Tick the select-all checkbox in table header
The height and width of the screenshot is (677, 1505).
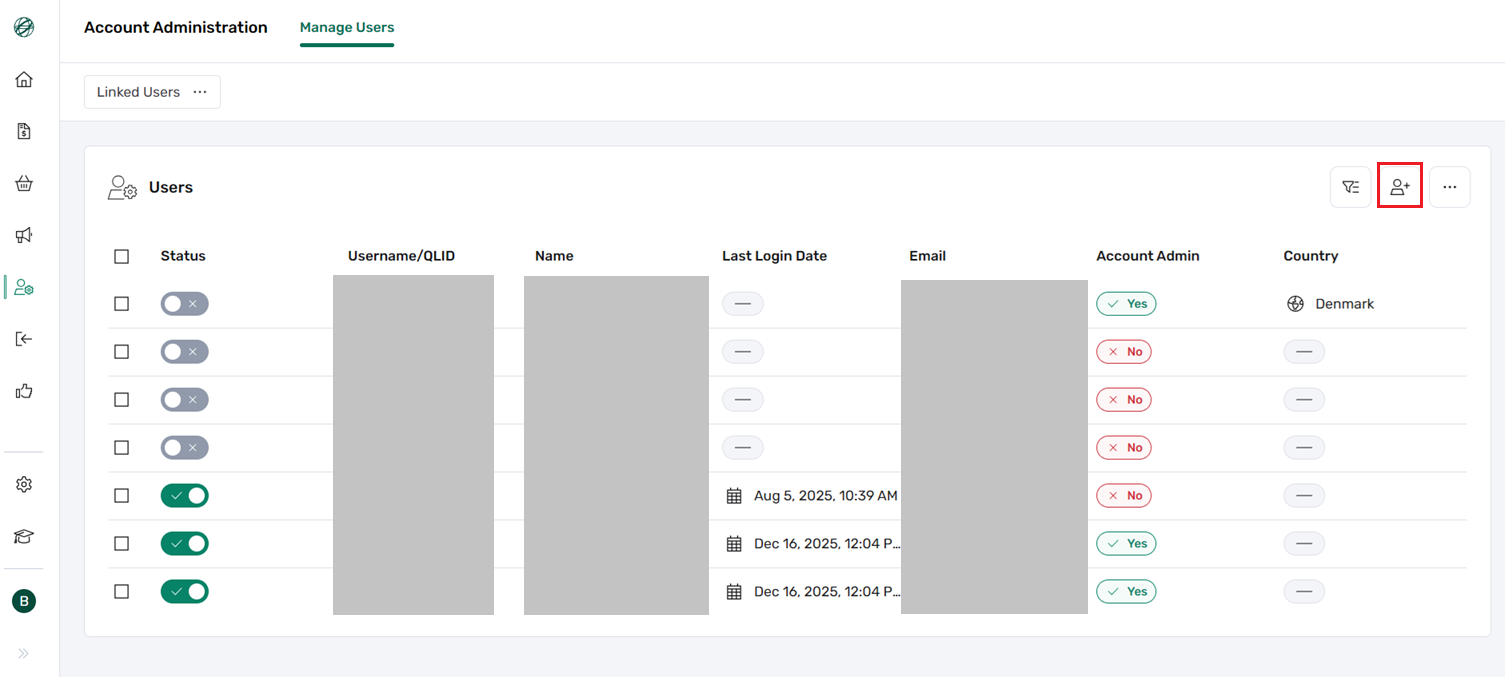[x=122, y=256]
